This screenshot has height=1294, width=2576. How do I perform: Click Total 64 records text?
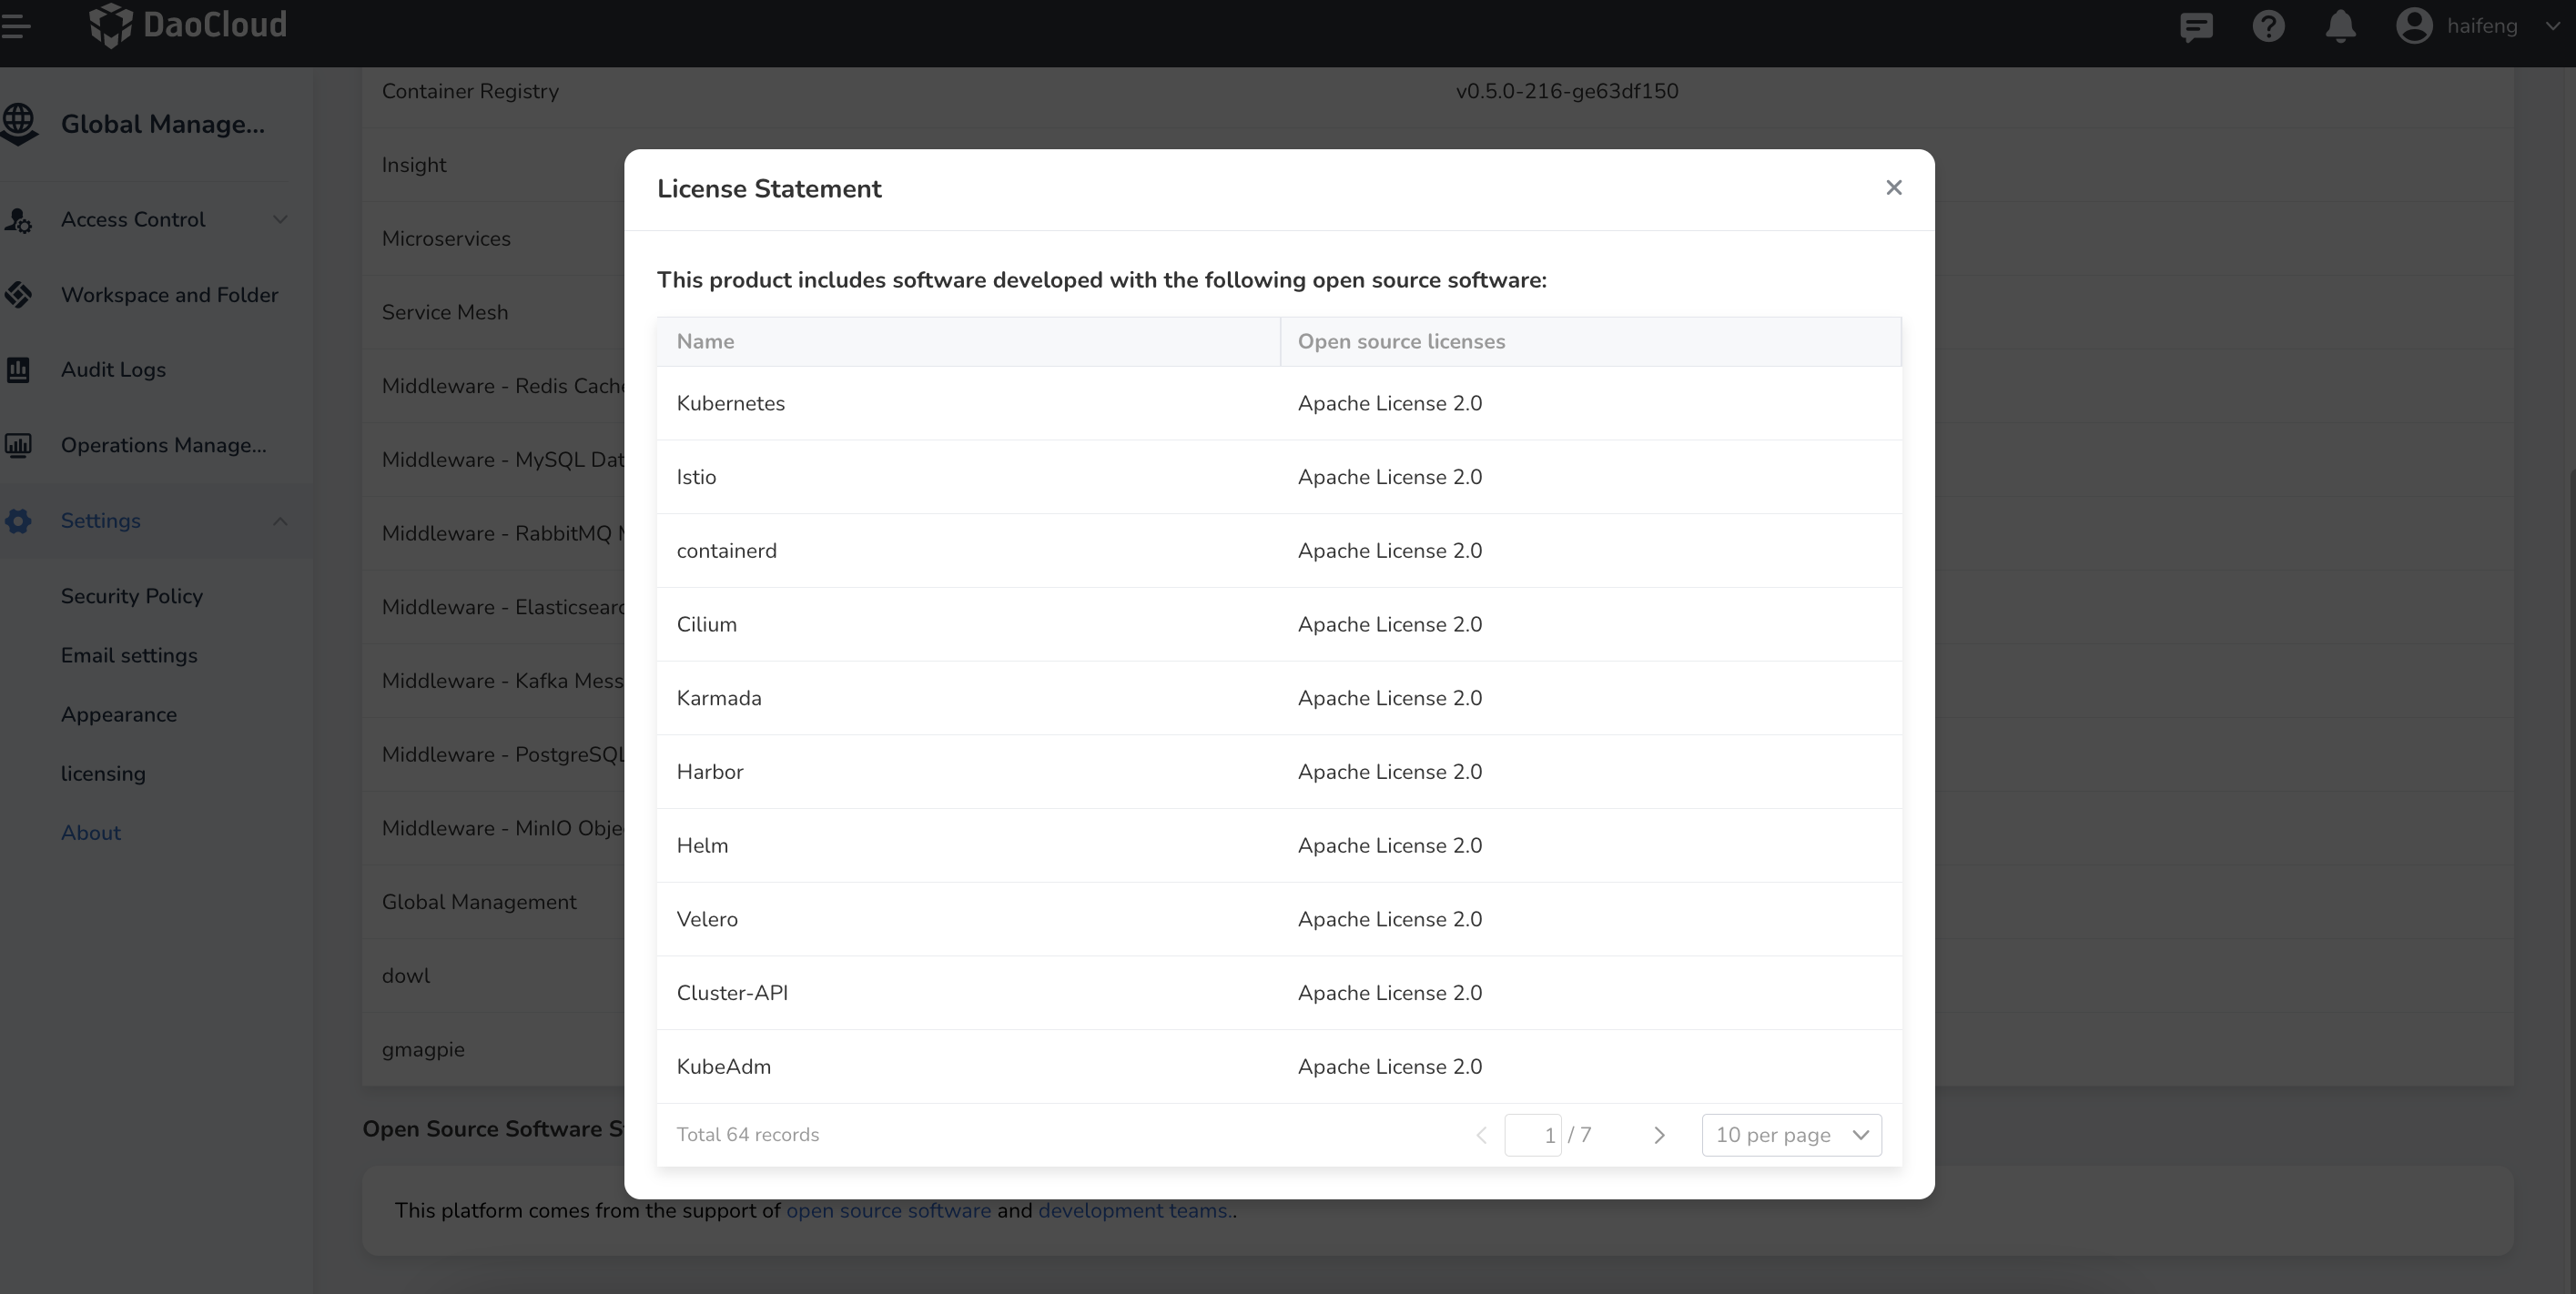click(x=748, y=1135)
